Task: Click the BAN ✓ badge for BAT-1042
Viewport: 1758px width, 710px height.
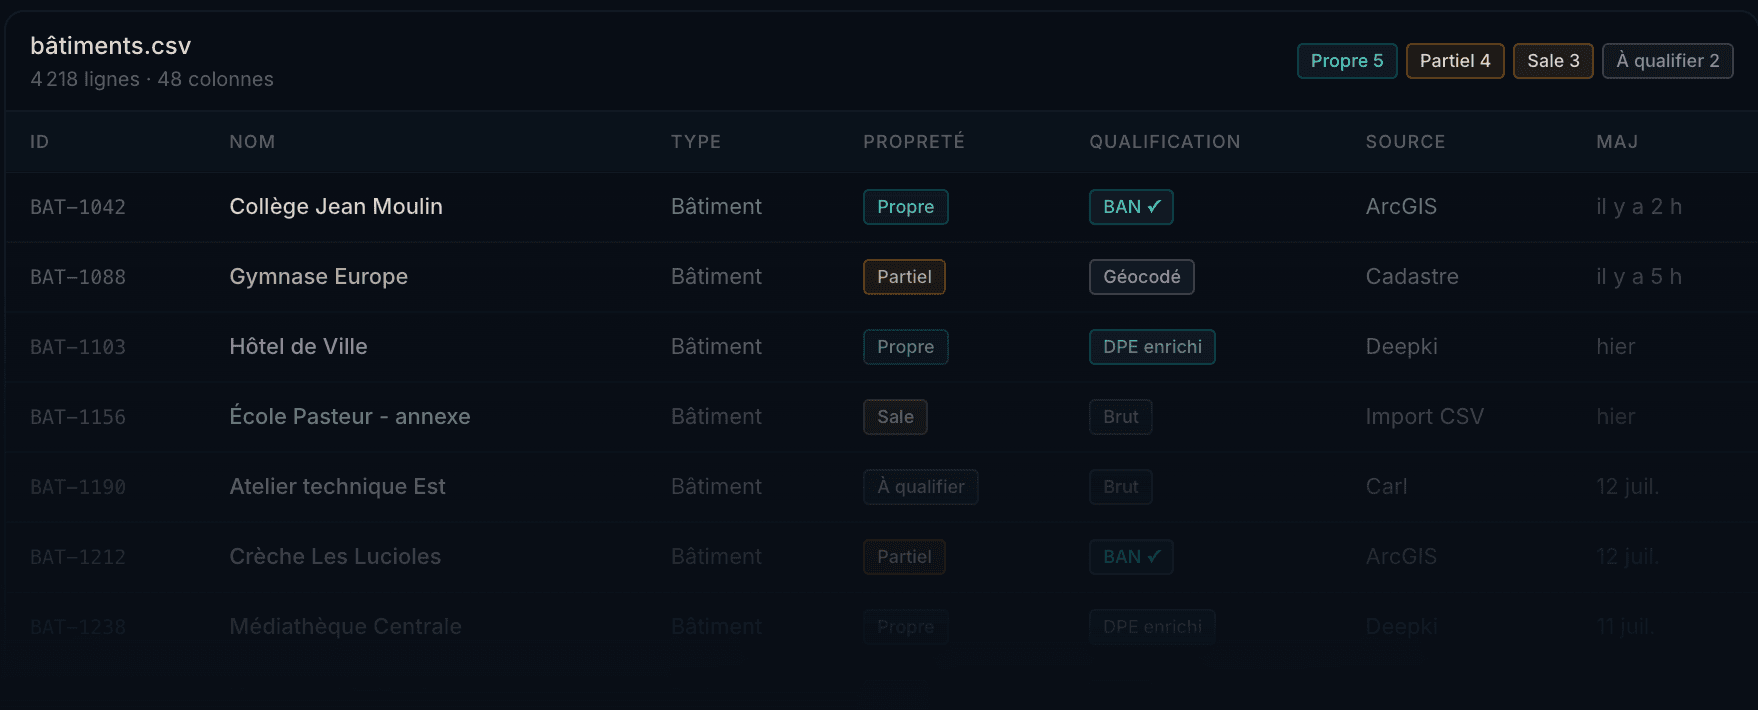Action: point(1131,207)
